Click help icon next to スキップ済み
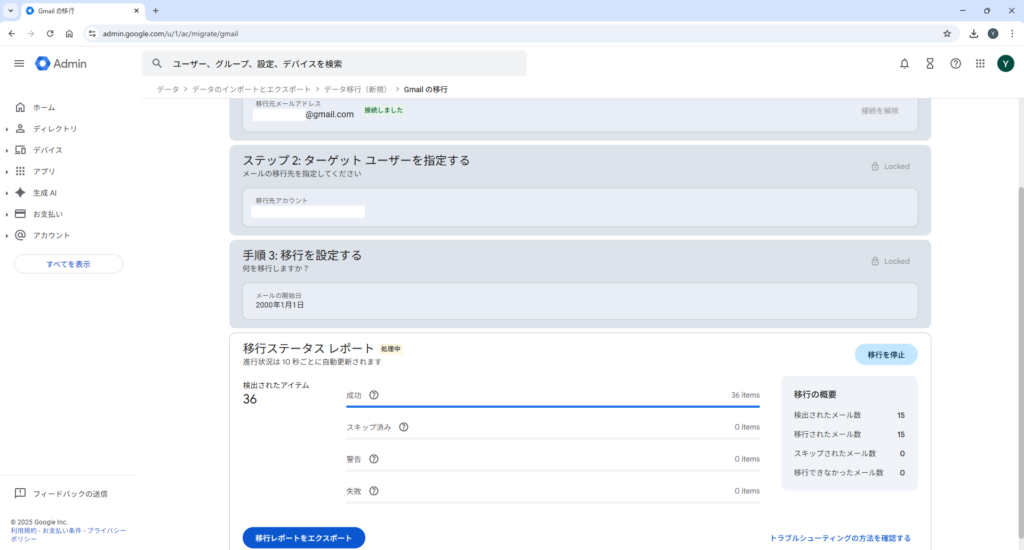Screen dimensions: 1024x550 (404, 427)
